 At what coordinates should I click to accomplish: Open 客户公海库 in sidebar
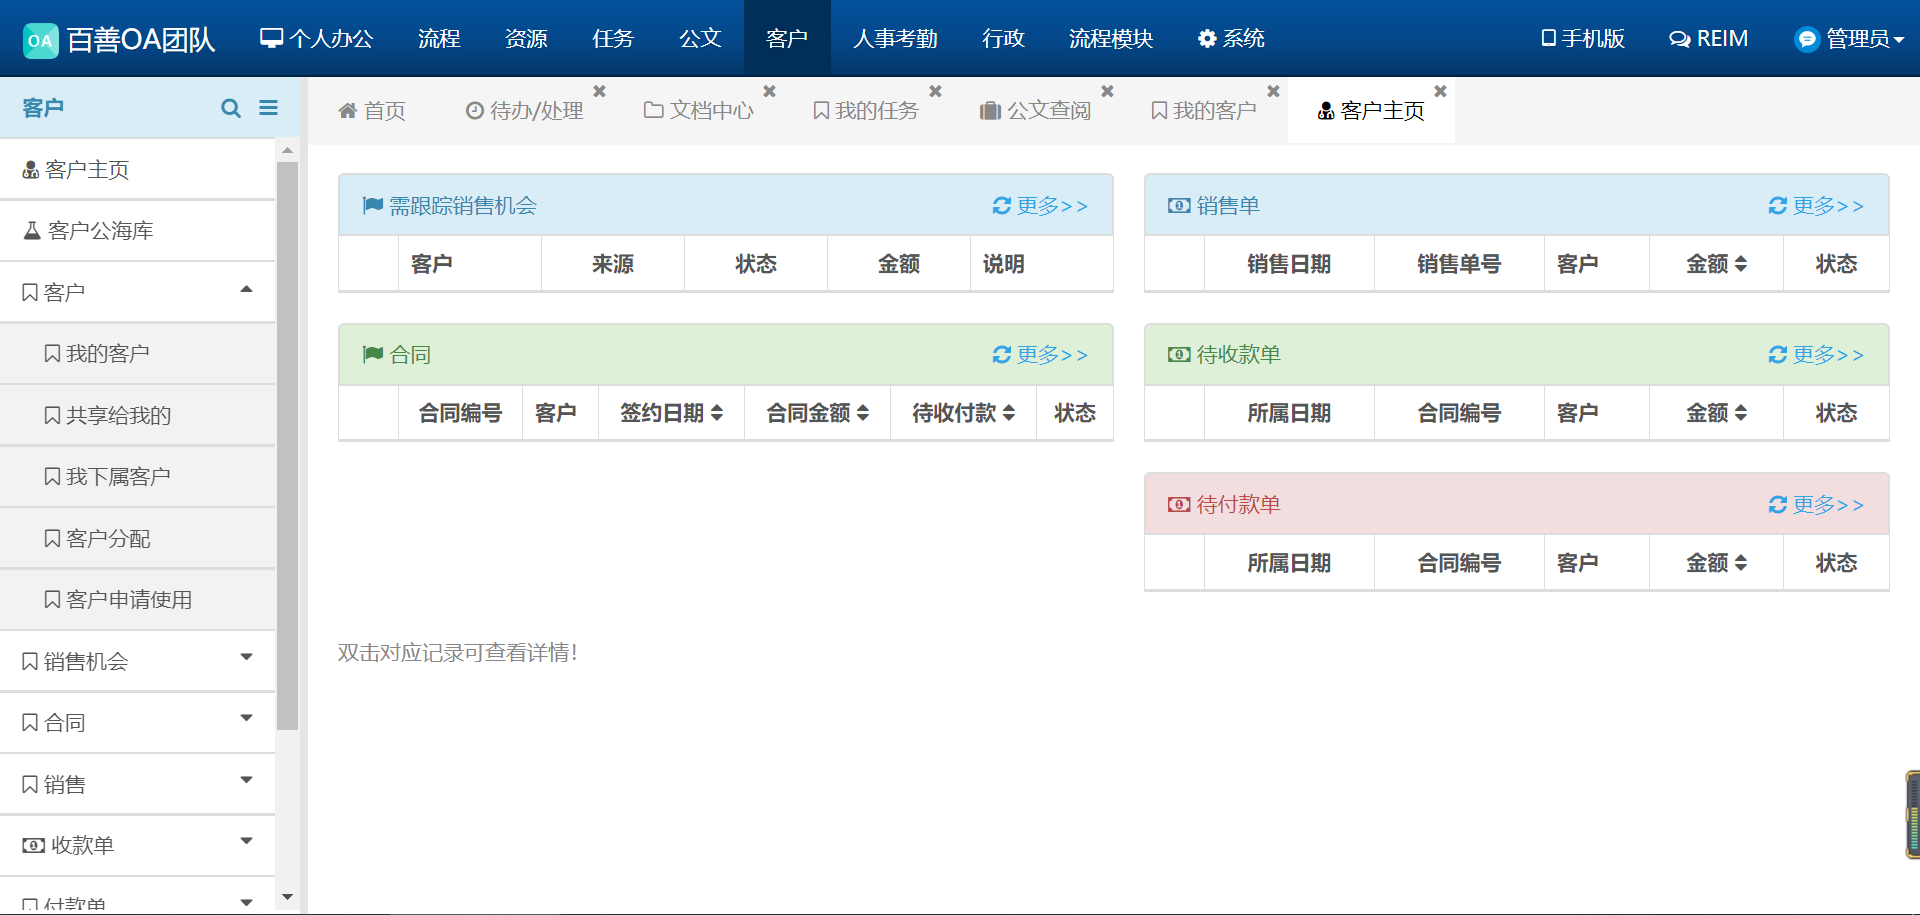(100, 231)
